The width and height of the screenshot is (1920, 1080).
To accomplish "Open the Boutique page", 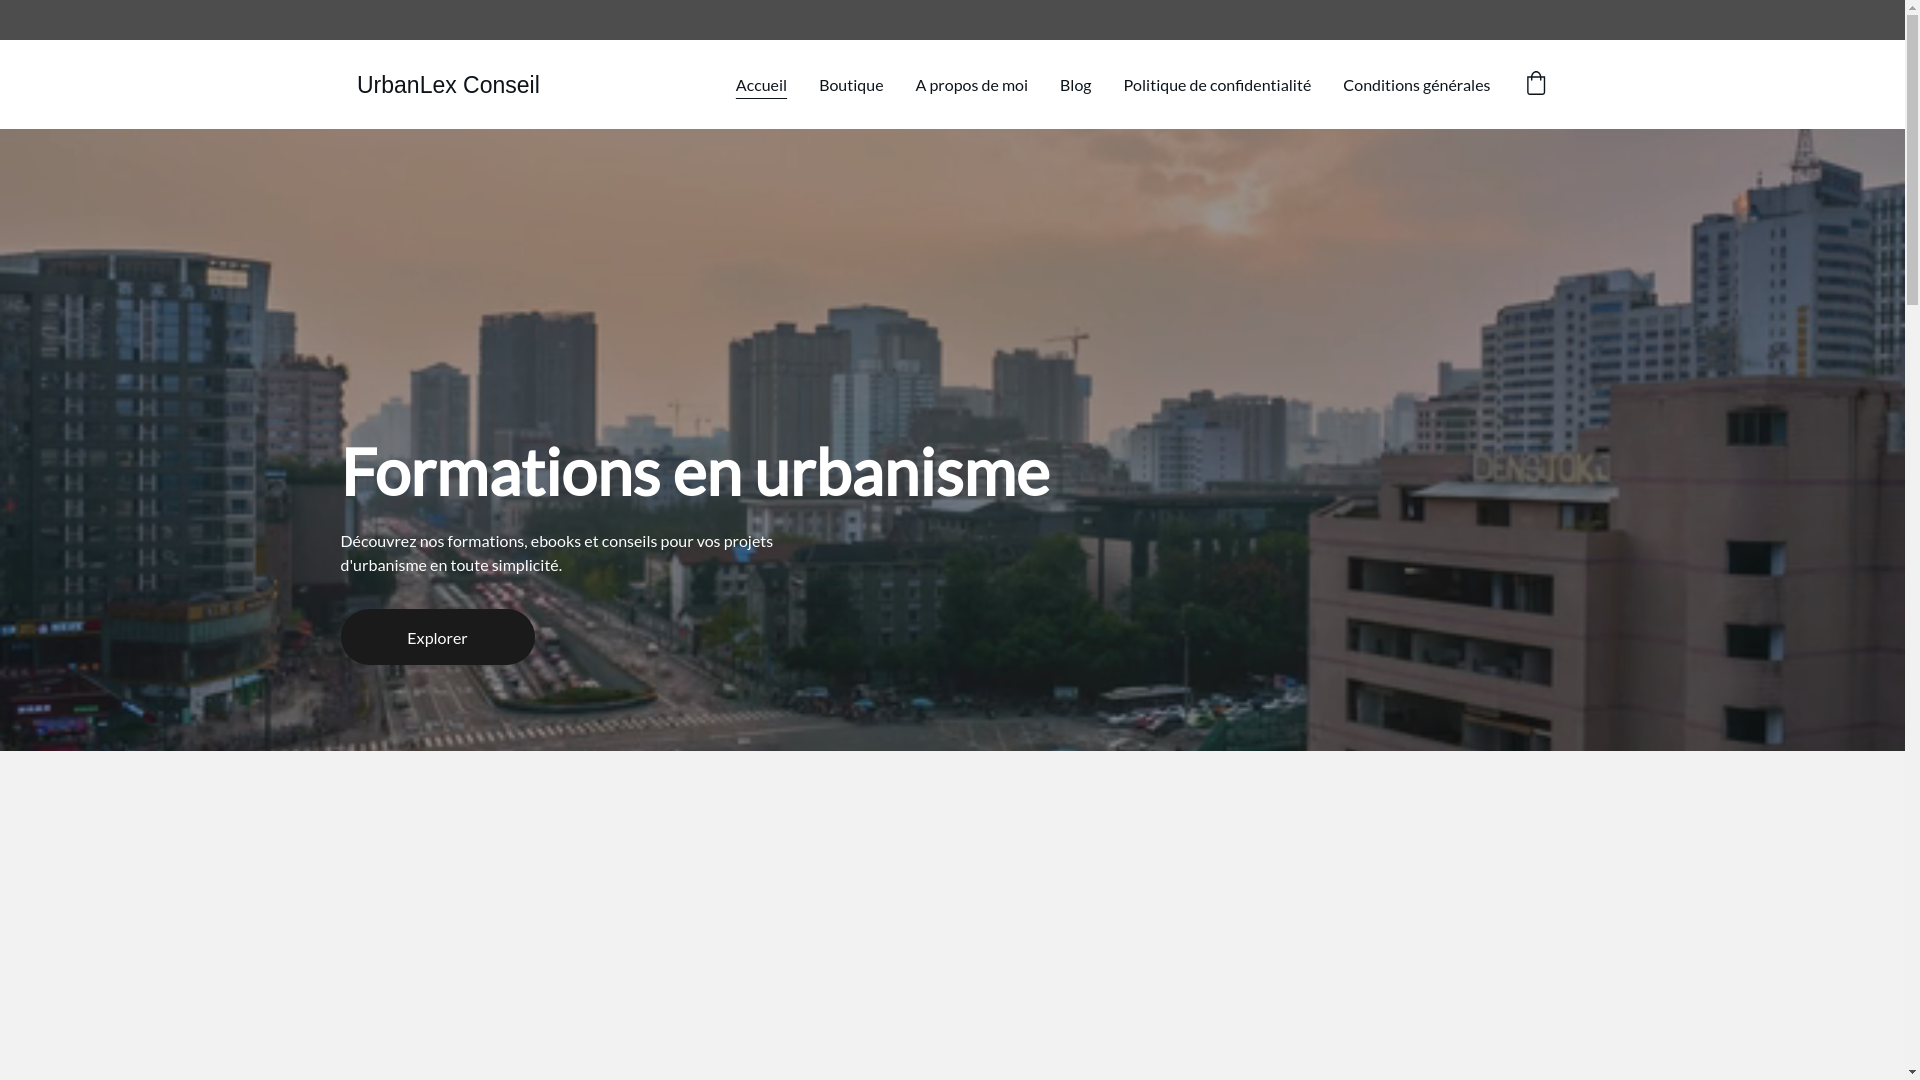I will pos(851,85).
